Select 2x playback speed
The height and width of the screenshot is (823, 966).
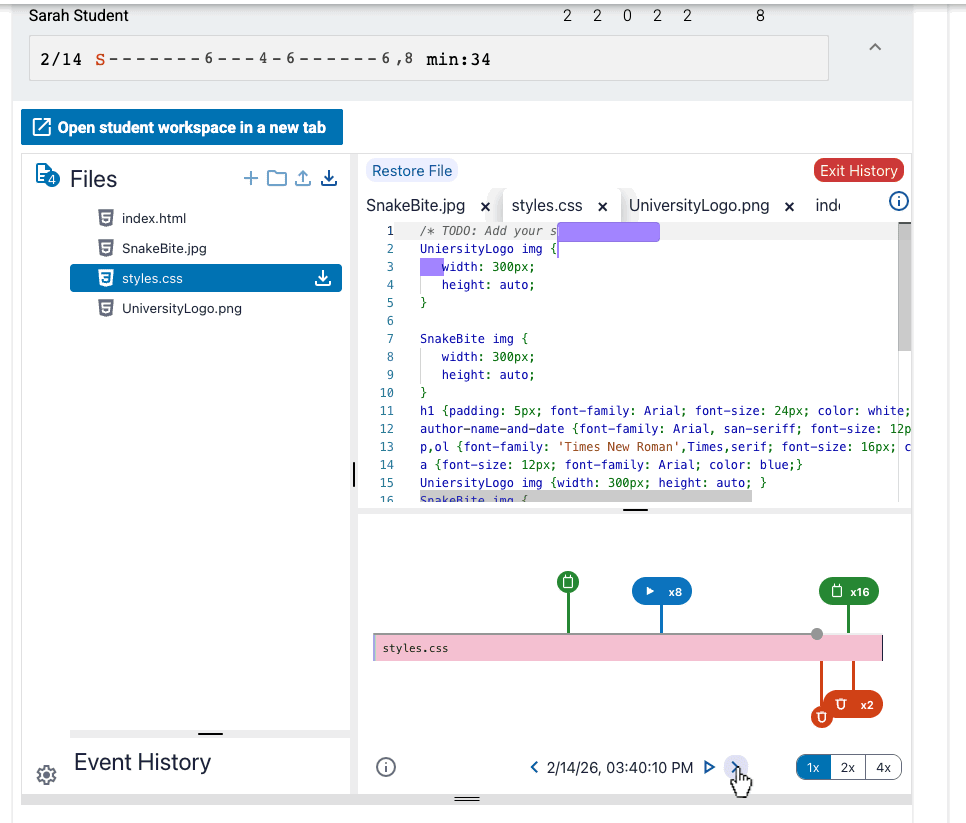pos(848,768)
